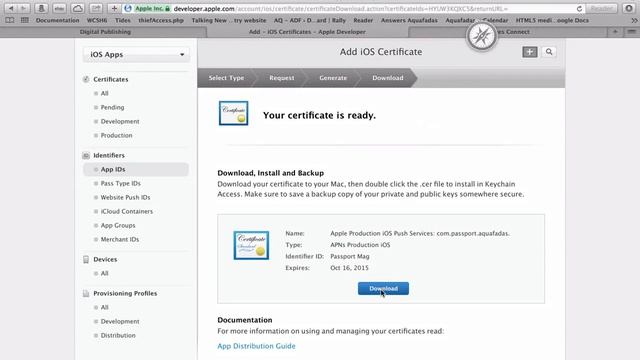Viewport: 640px width, 360px height.
Task: Click the Share icon in Safari toolbar
Action: 96,8
